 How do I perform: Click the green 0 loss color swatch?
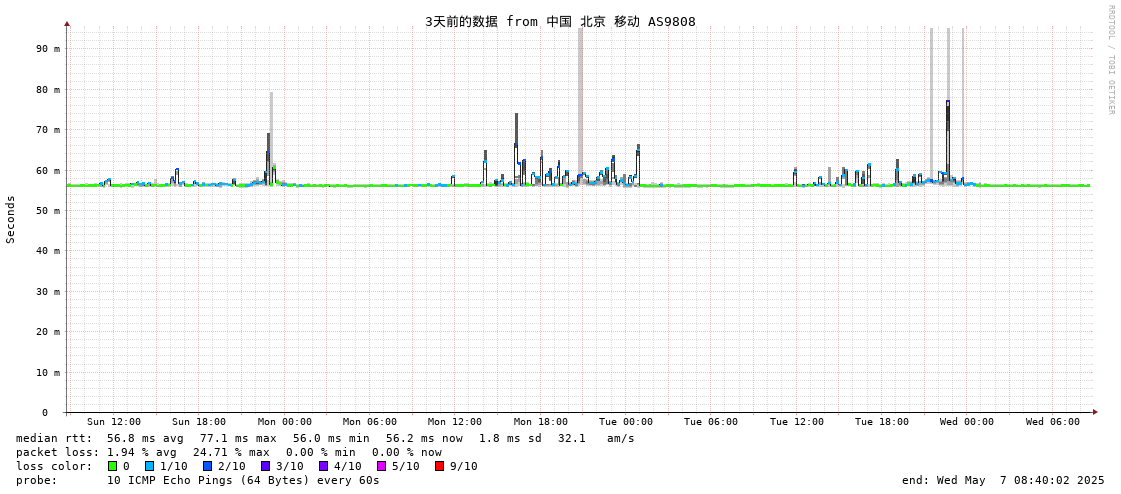112,466
